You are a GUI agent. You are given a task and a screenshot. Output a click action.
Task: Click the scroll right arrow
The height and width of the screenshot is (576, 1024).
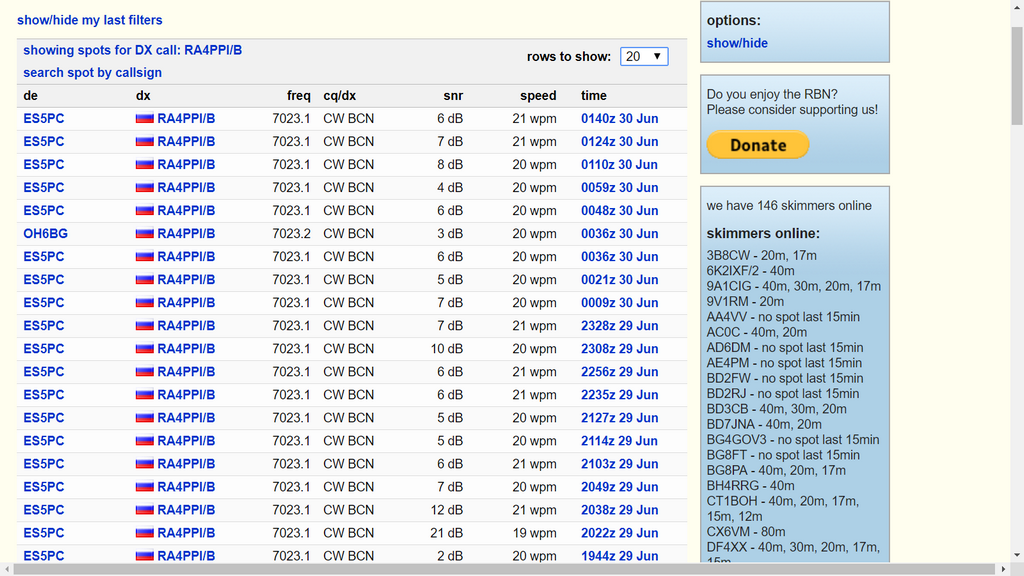(x=1004, y=569)
